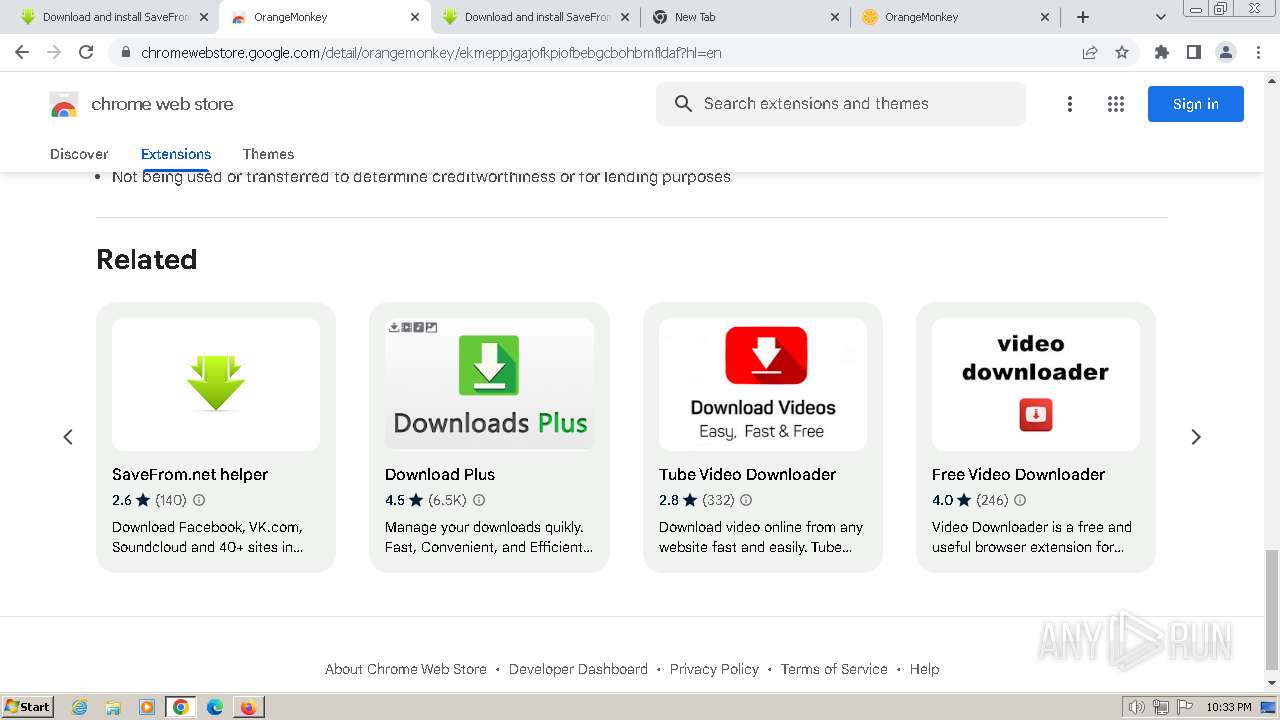1280x720 pixels.
Task: Open the Extensions puzzle icon
Action: pos(1161,52)
